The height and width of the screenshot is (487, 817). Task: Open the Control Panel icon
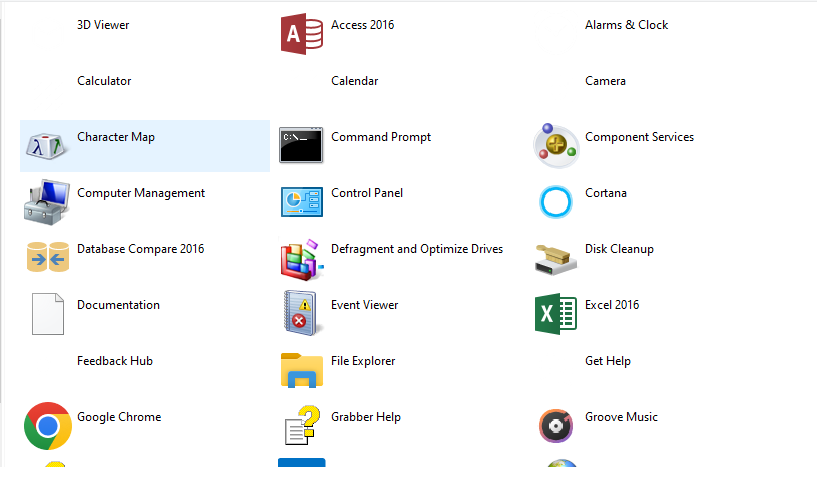(x=302, y=202)
